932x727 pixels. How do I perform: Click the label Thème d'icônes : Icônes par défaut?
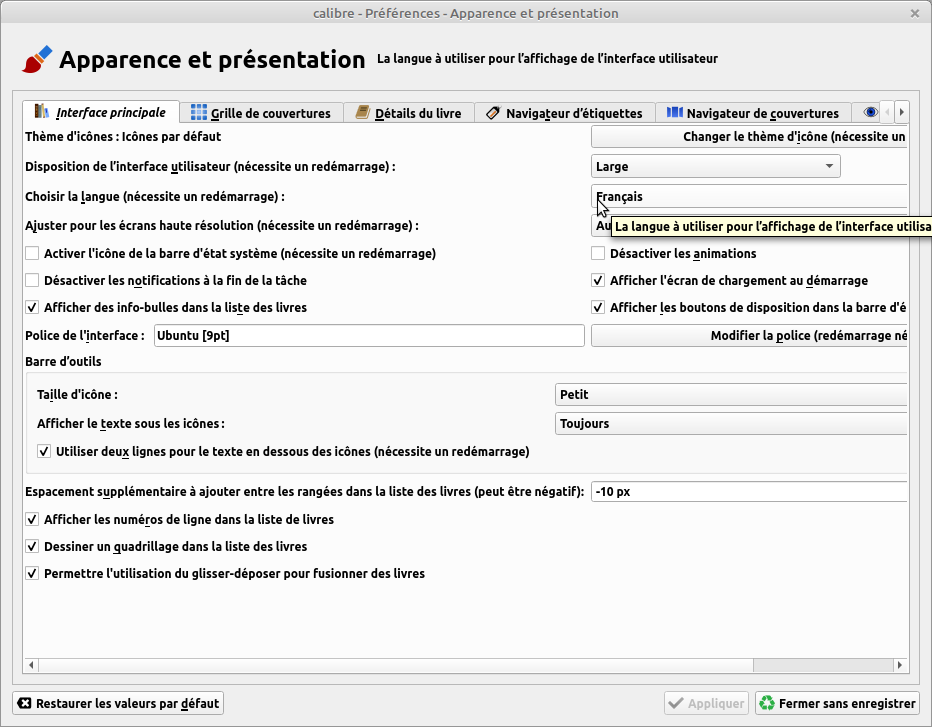(x=123, y=136)
